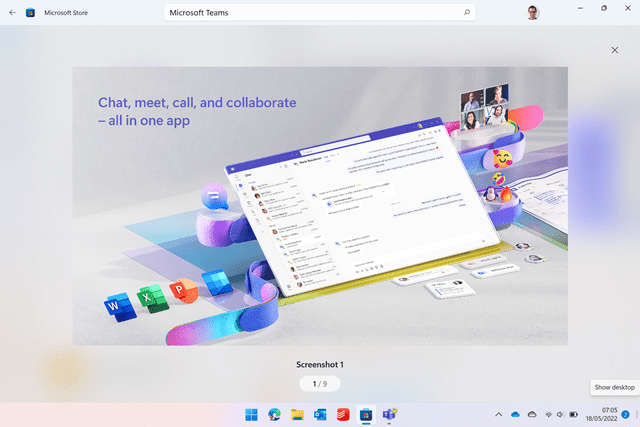Click the Teams screenshot preview image
This screenshot has height=427, width=640.
pyautogui.click(x=320, y=206)
